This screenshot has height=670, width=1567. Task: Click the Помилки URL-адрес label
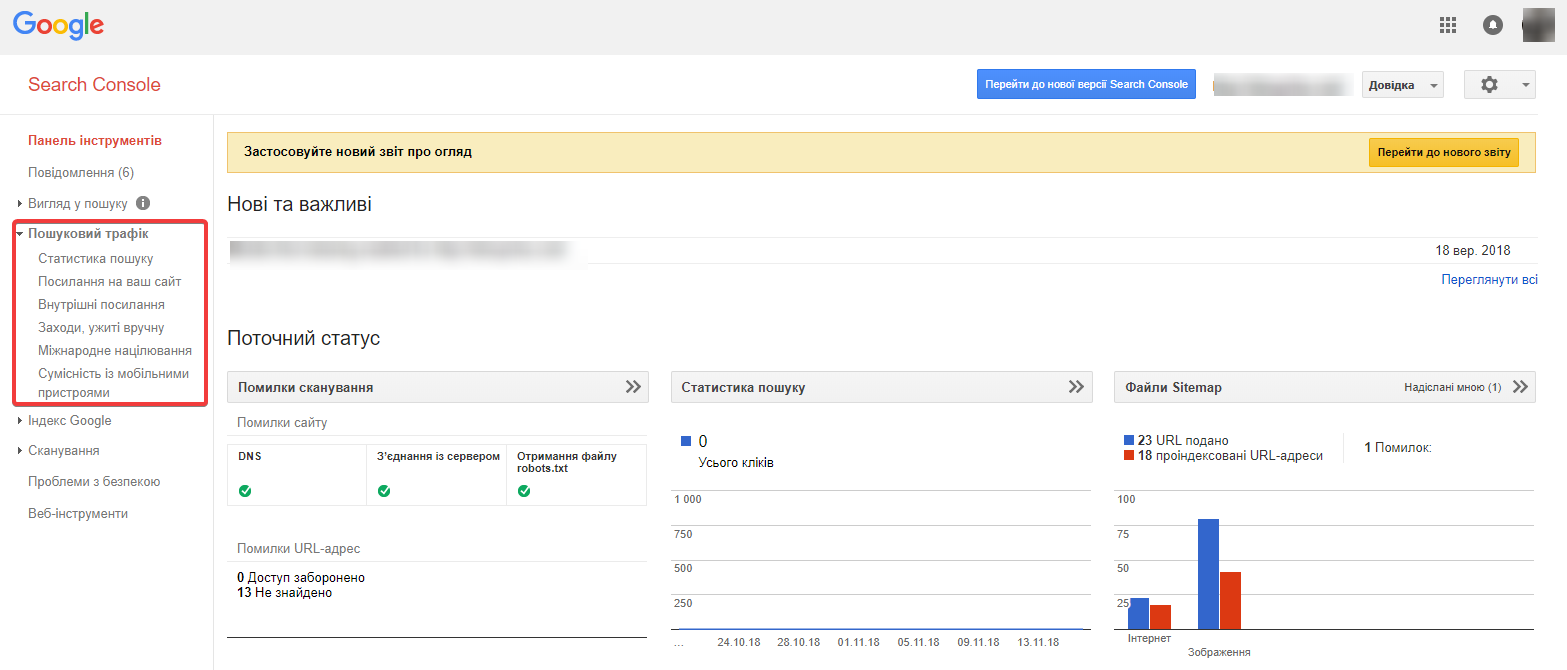pyautogui.click(x=298, y=549)
